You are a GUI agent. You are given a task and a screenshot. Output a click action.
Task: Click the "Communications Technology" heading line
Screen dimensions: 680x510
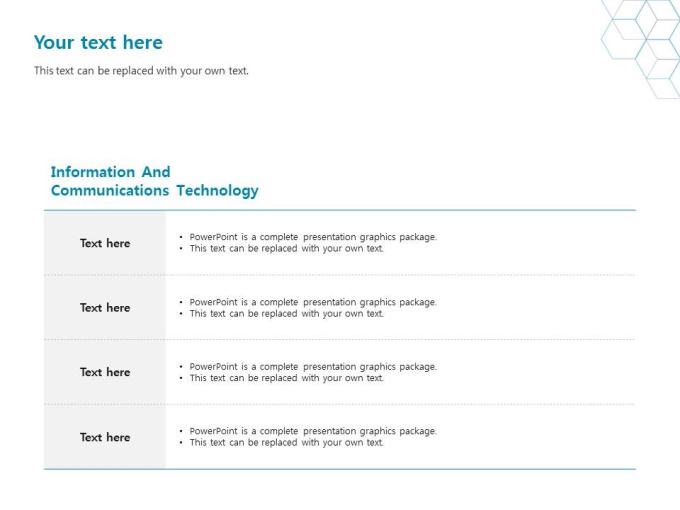155,190
